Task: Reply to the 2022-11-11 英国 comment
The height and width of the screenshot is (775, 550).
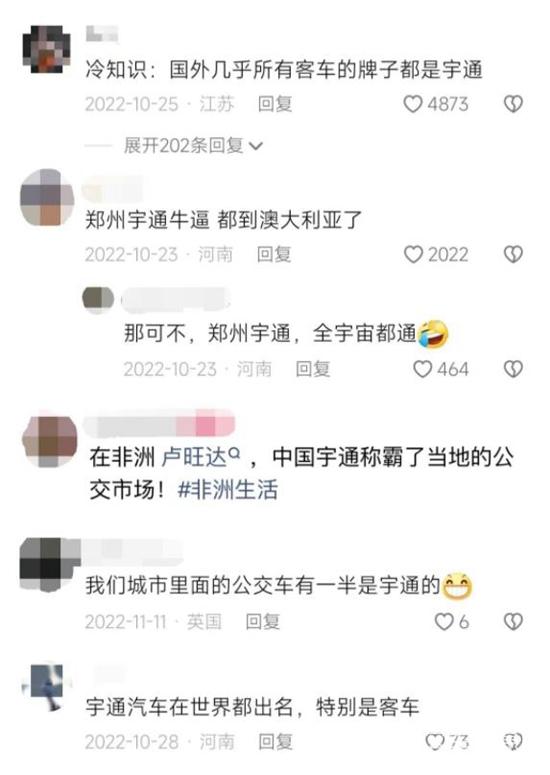Action: coord(262,621)
